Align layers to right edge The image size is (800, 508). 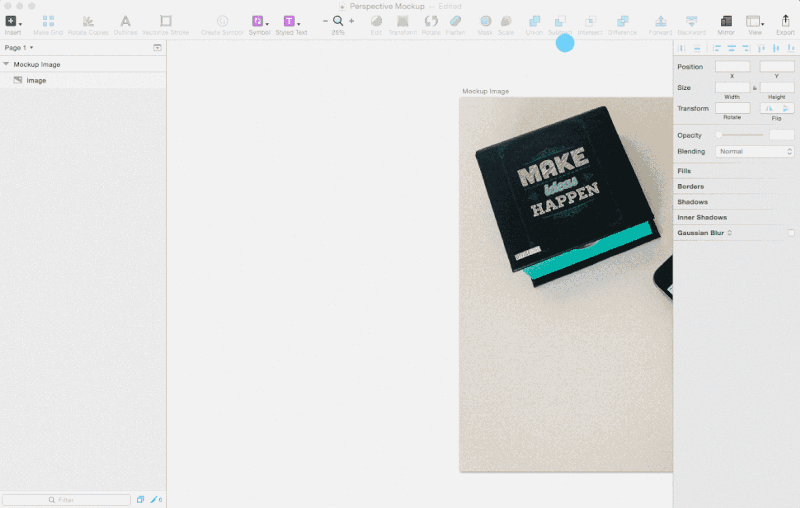pos(746,48)
